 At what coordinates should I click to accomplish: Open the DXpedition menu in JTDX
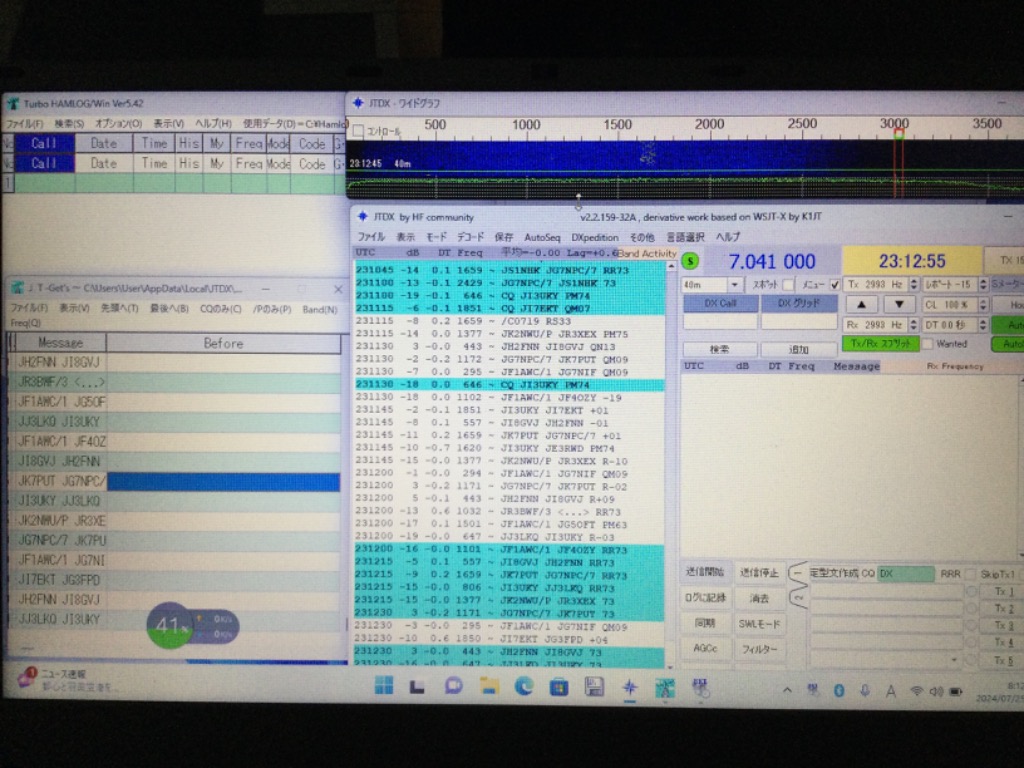[x=594, y=237]
